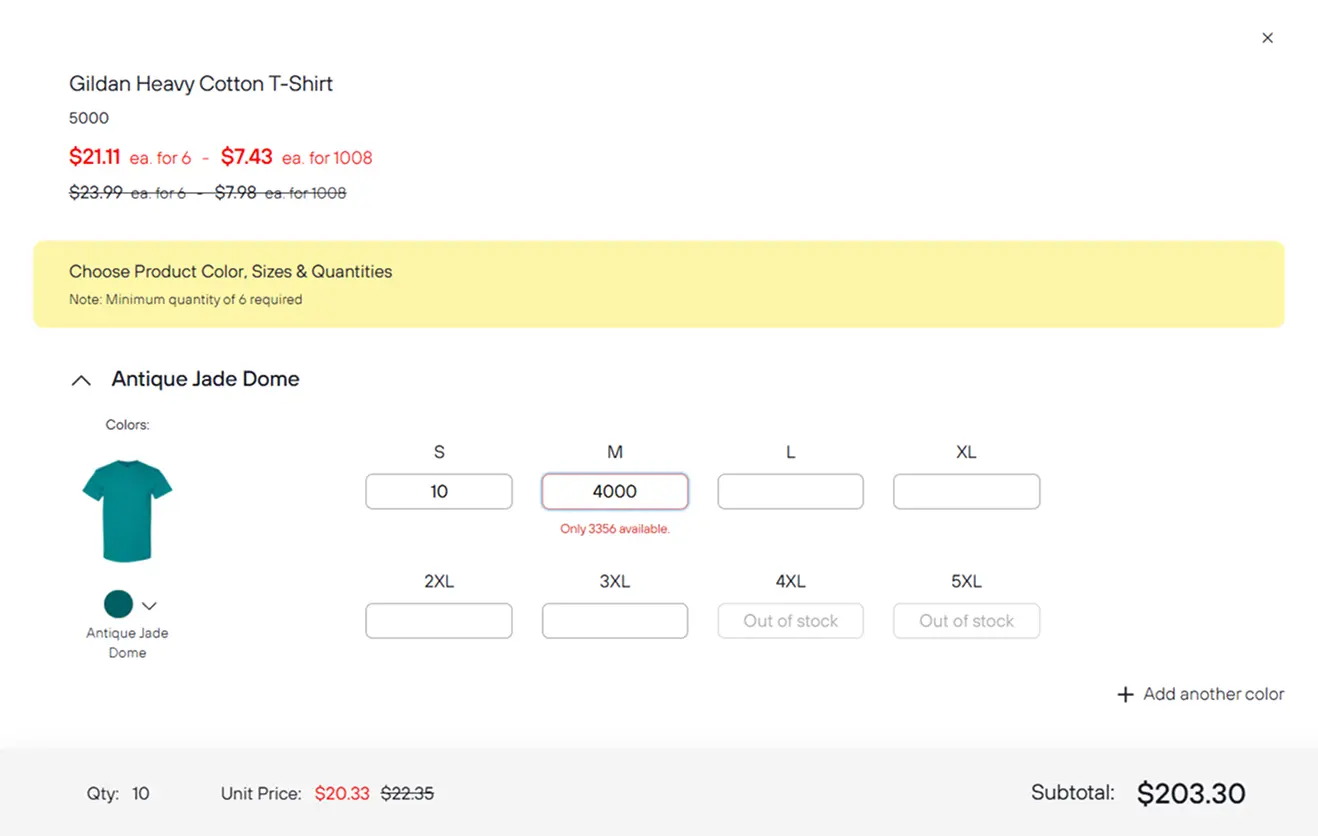Click the 3XL size quantity field
The image size is (1318, 836).
click(615, 620)
